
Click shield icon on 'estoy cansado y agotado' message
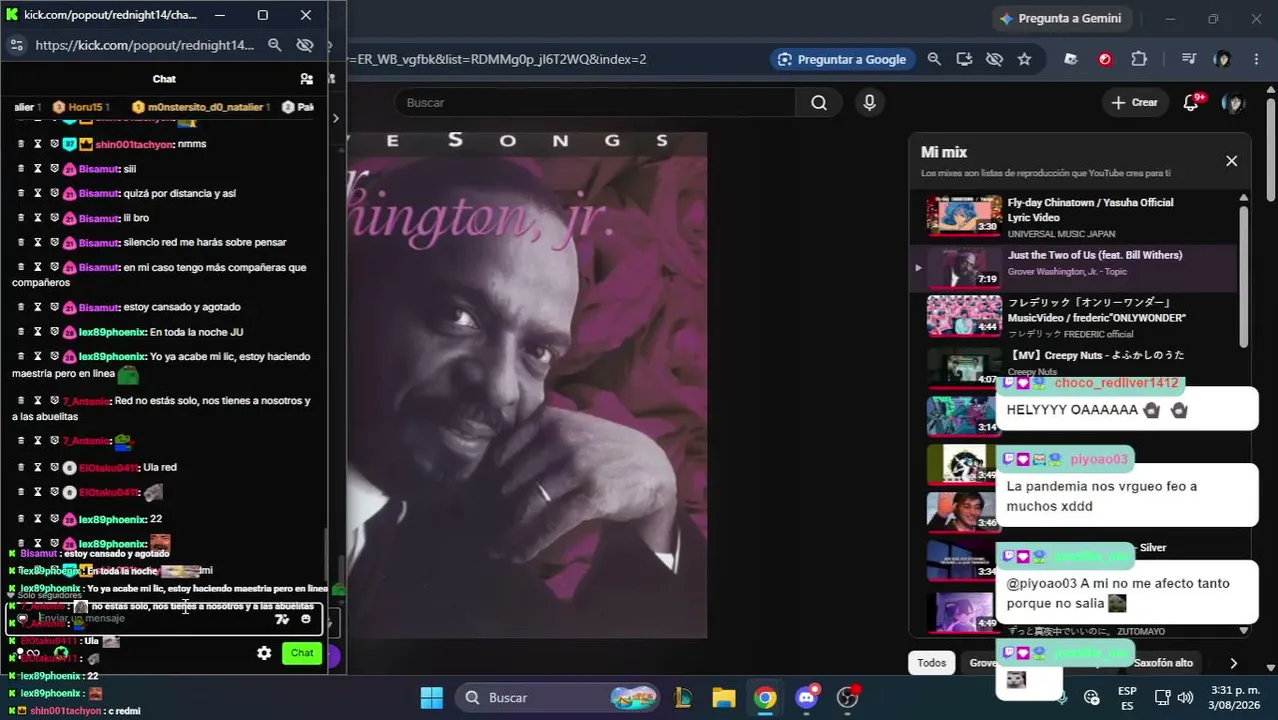[55, 306]
